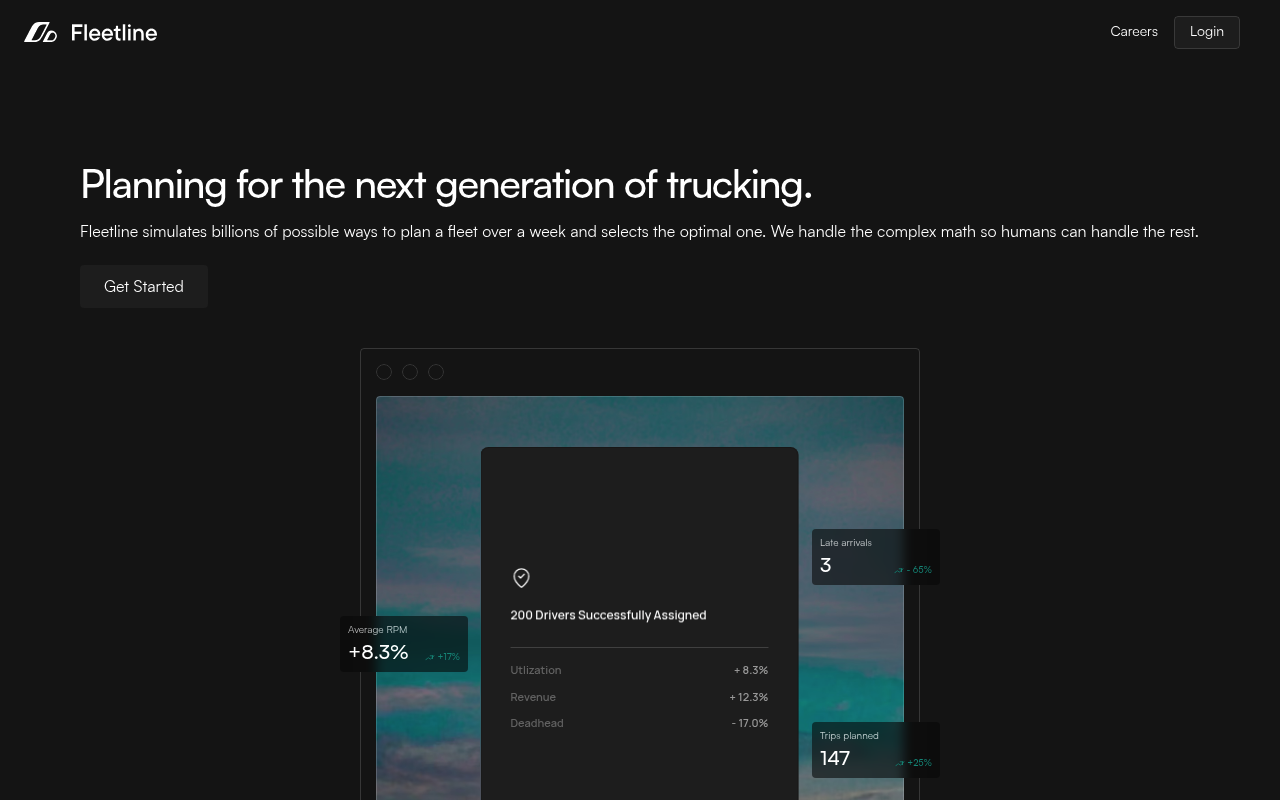Click the Trips planned value '147'
Viewport: 1280px width, 800px height.
pos(835,758)
